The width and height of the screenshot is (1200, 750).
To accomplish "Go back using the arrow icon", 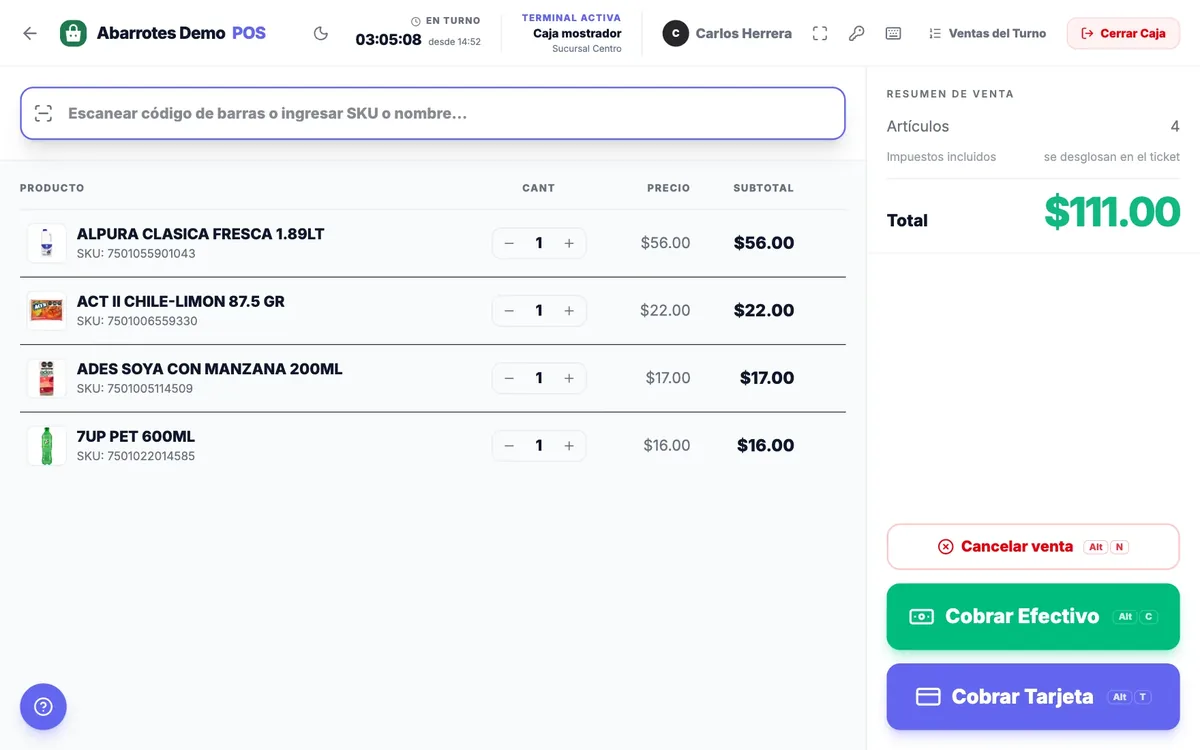I will [30, 33].
